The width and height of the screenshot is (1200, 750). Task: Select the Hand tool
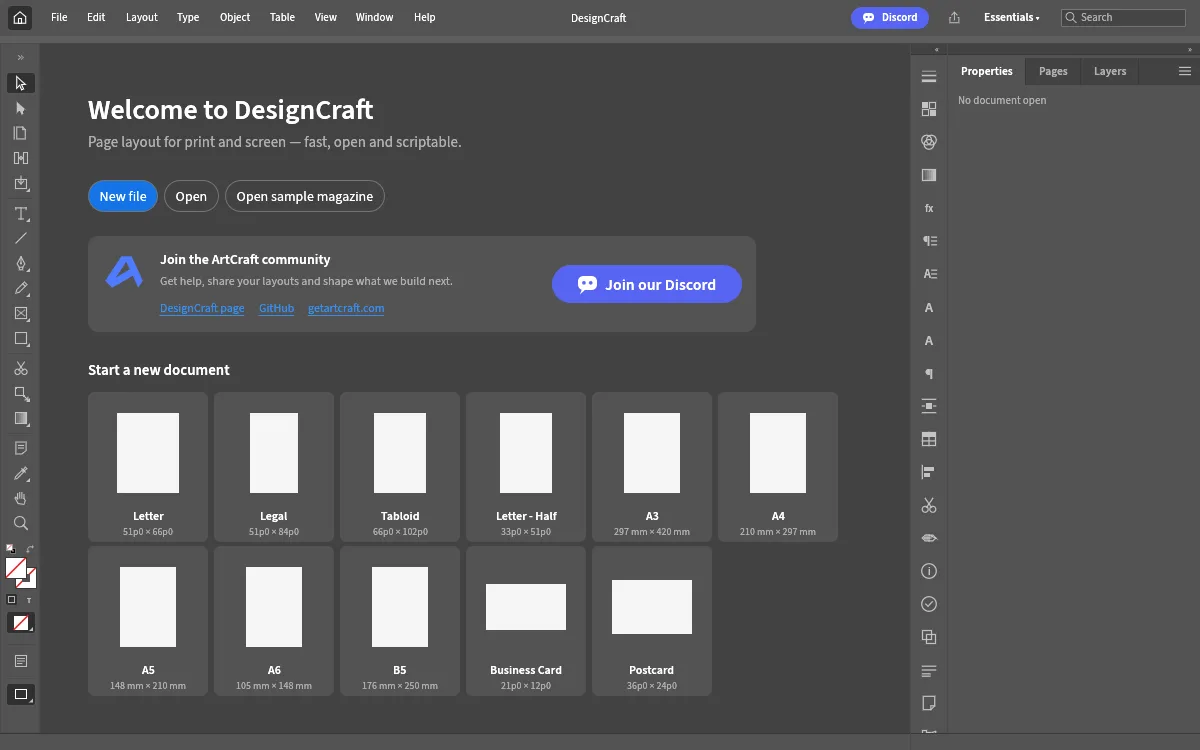tap(21, 498)
